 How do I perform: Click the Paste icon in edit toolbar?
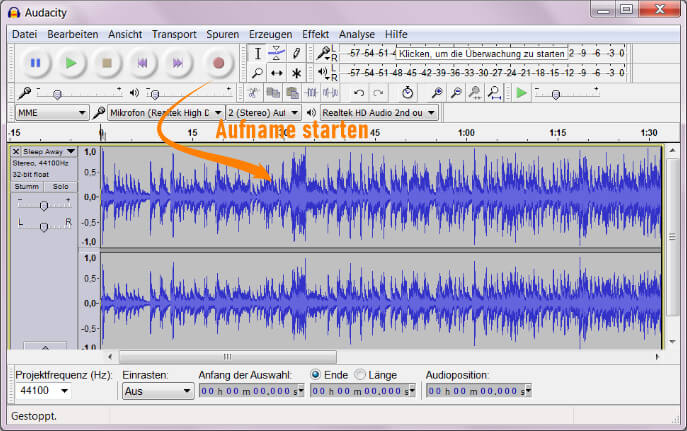click(x=292, y=92)
